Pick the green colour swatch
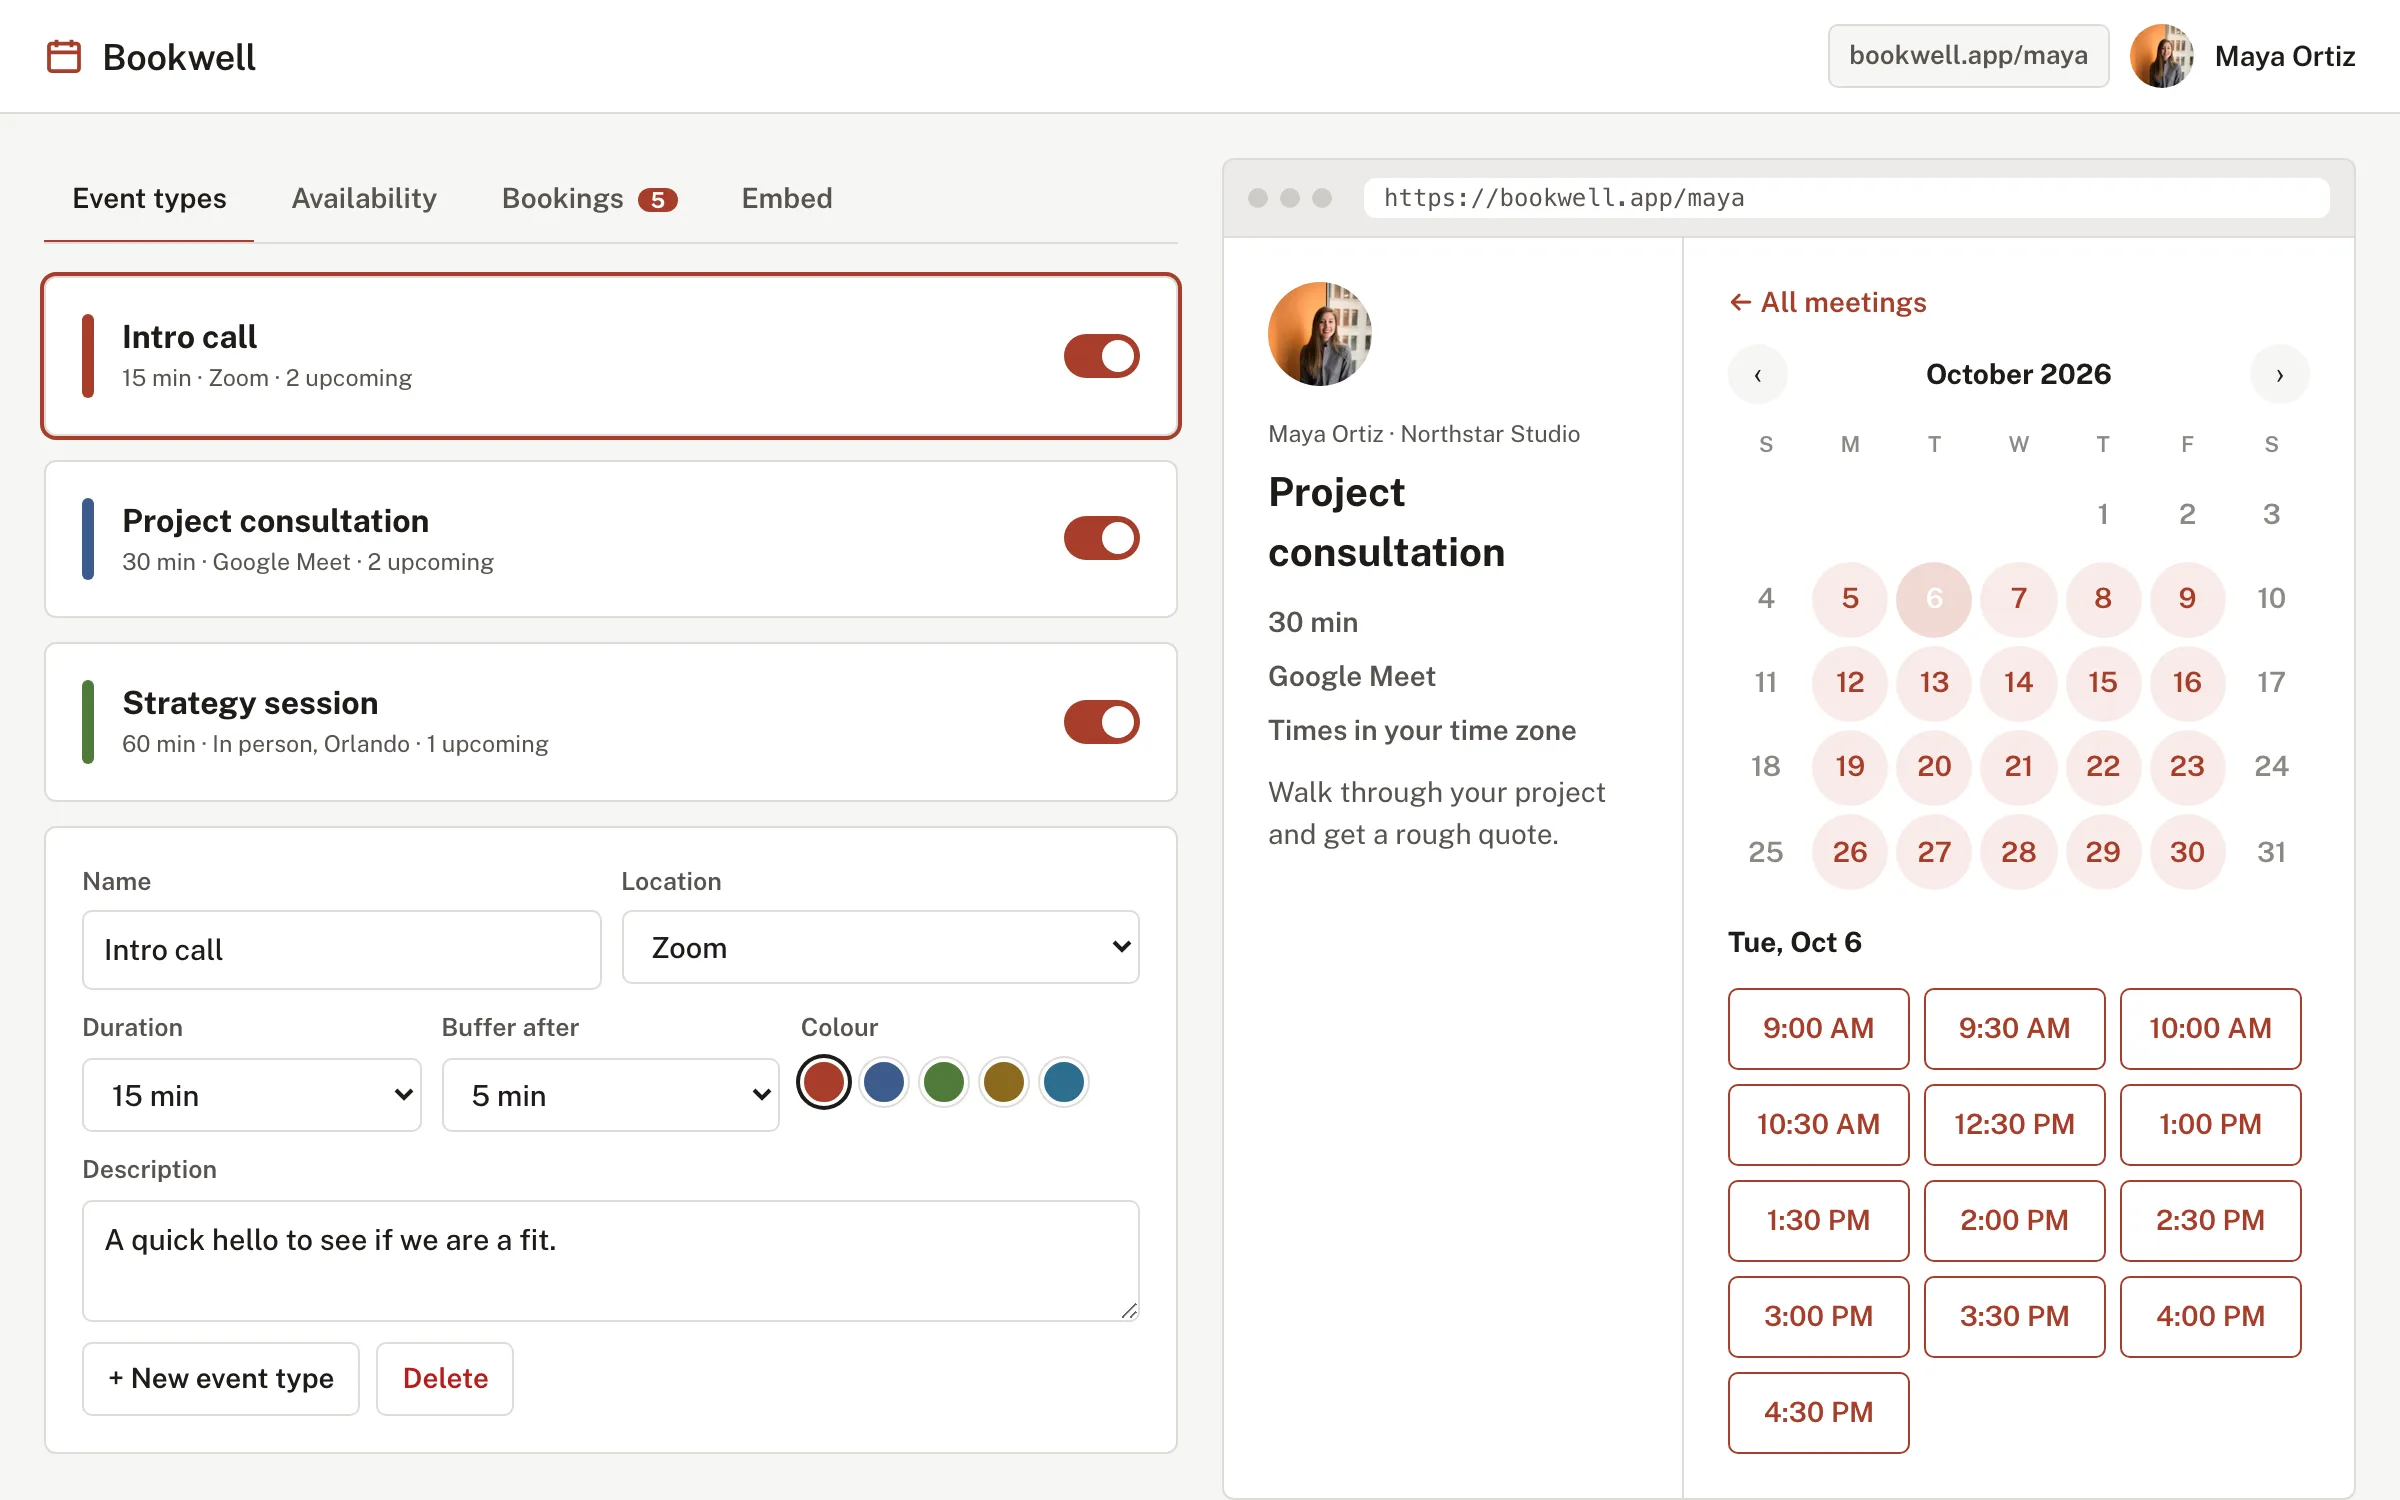This screenshot has height=1500, width=2400. tap(944, 1082)
